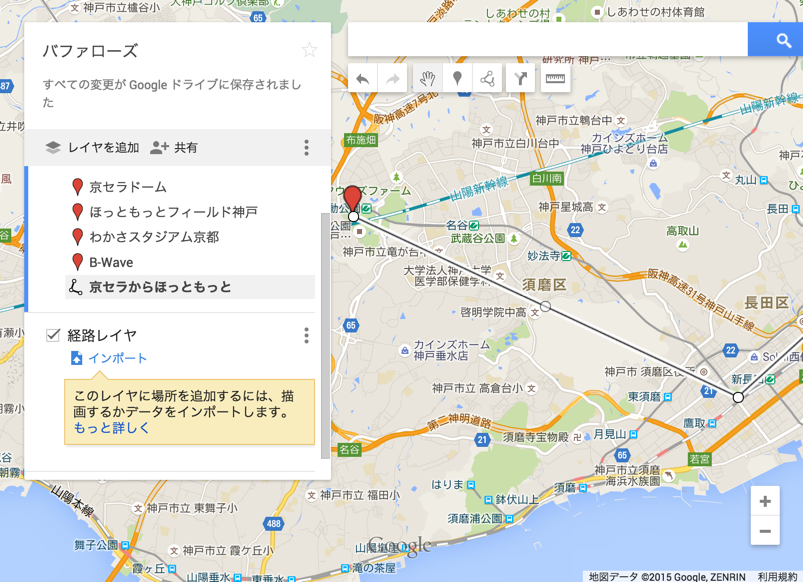Viewport: 803px width, 582px height.
Task: Click the 滝の茶屋 station label
Action: (x=374, y=568)
